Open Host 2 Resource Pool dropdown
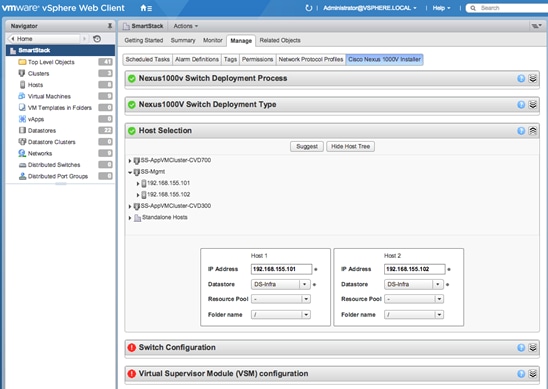Screen dimensions: 548x389 [414, 299]
